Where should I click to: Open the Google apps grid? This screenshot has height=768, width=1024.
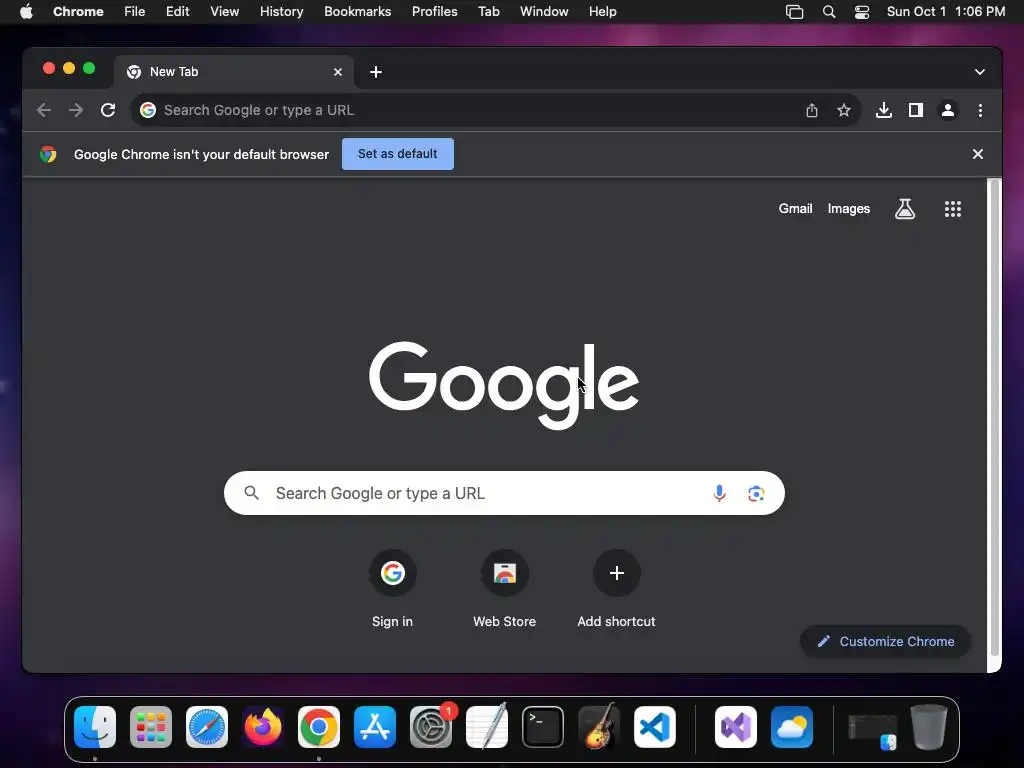953,209
